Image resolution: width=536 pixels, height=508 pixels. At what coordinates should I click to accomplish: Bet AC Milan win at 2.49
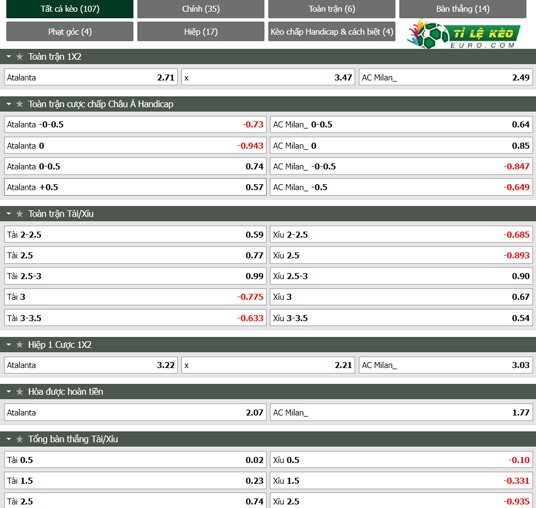pyautogui.click(x=446, y=78)
